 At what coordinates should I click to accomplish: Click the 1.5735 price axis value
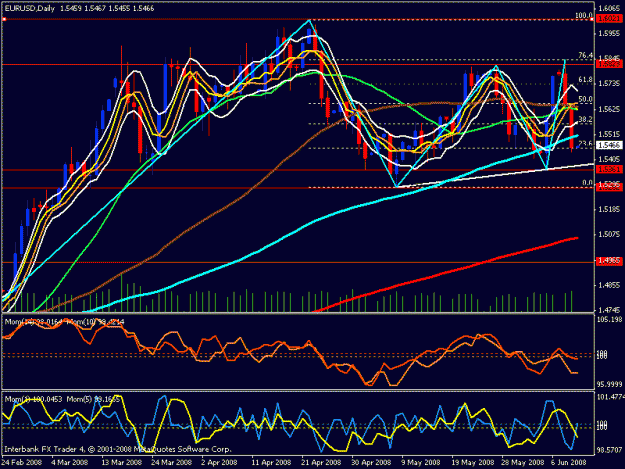(609, 83)
